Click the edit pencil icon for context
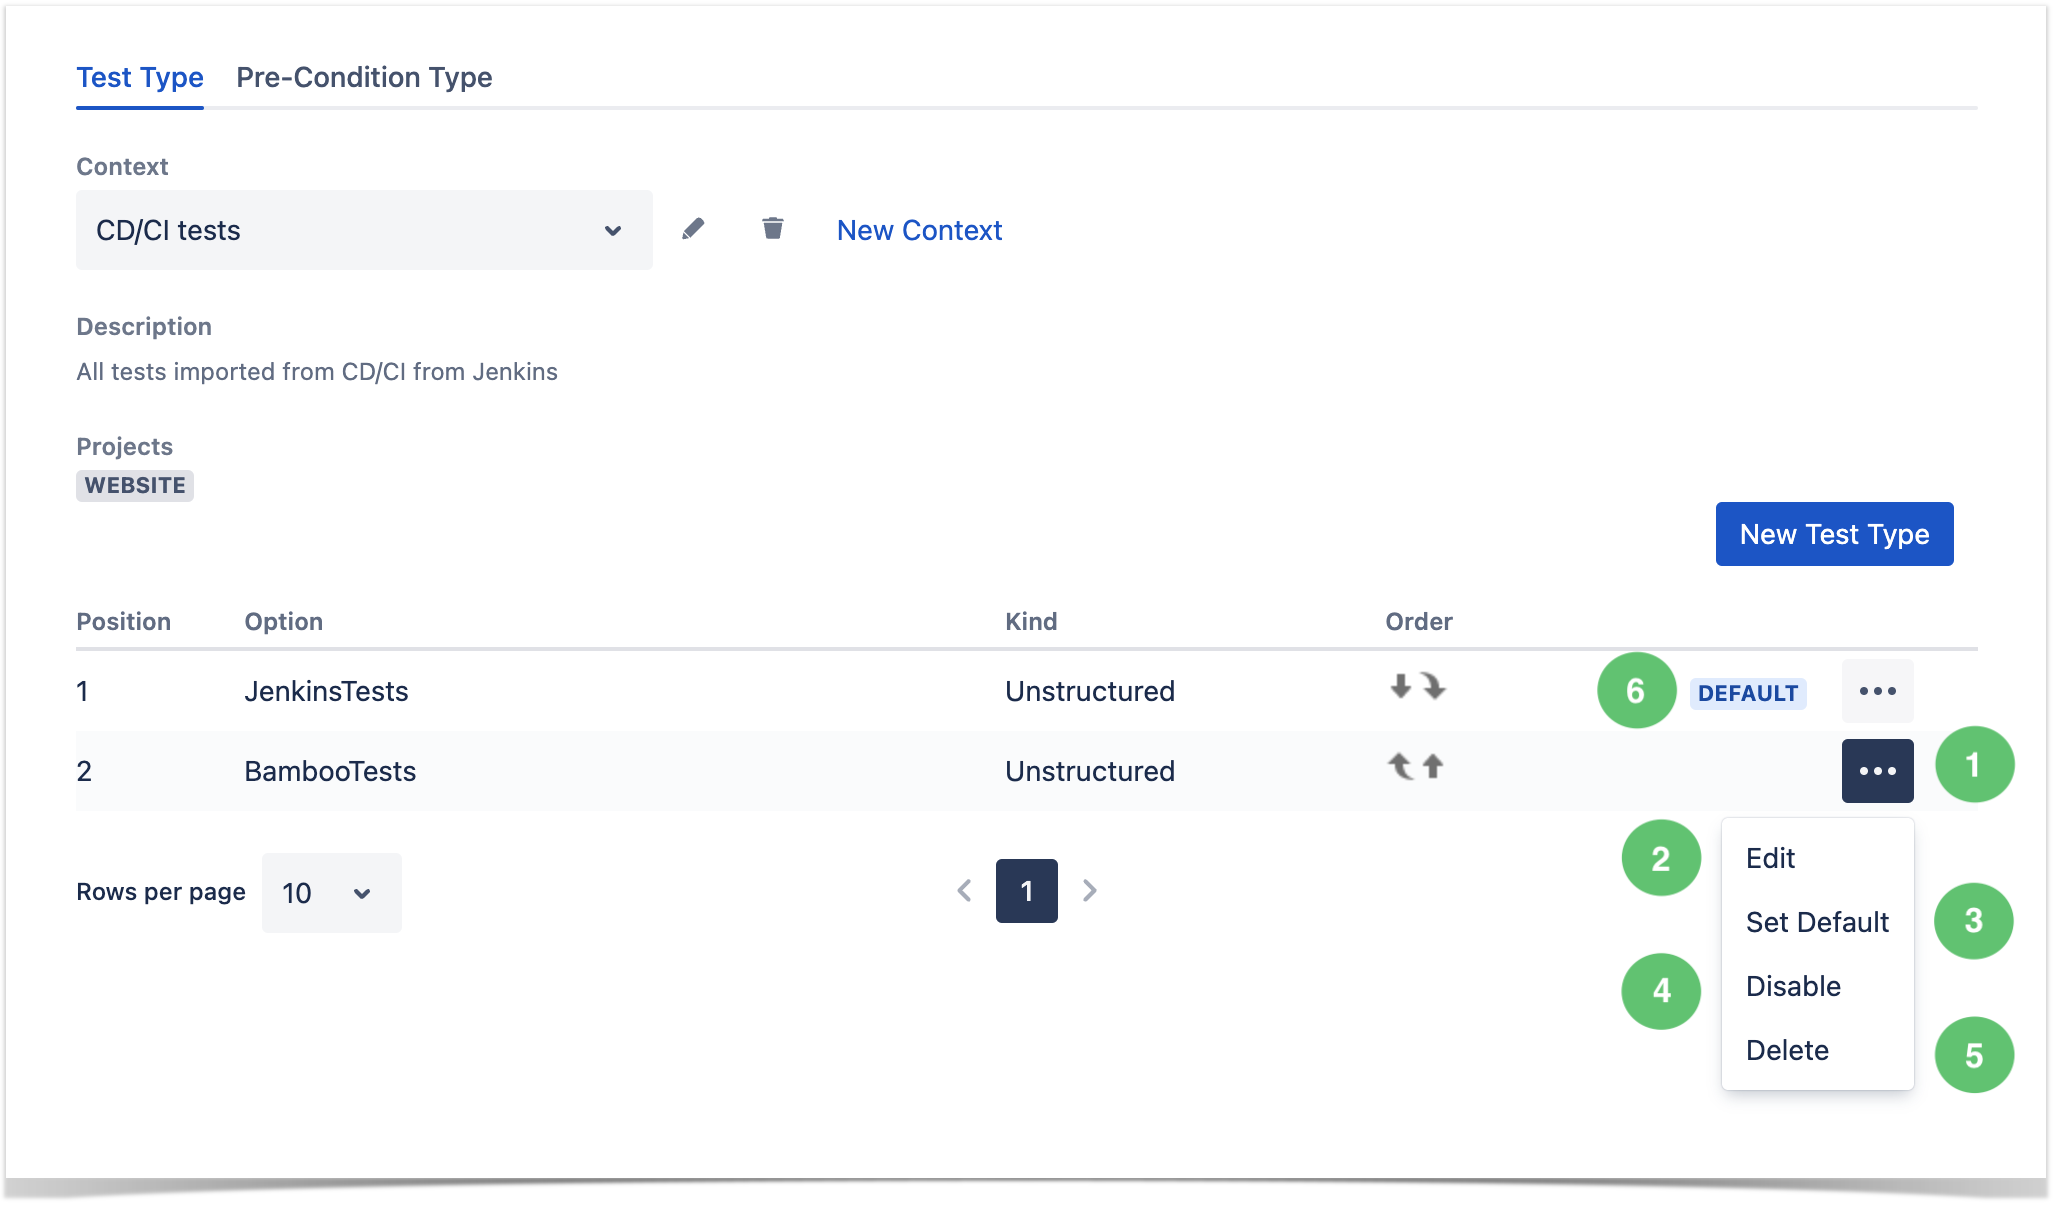2060x1207 pixels. click(691, 228)
